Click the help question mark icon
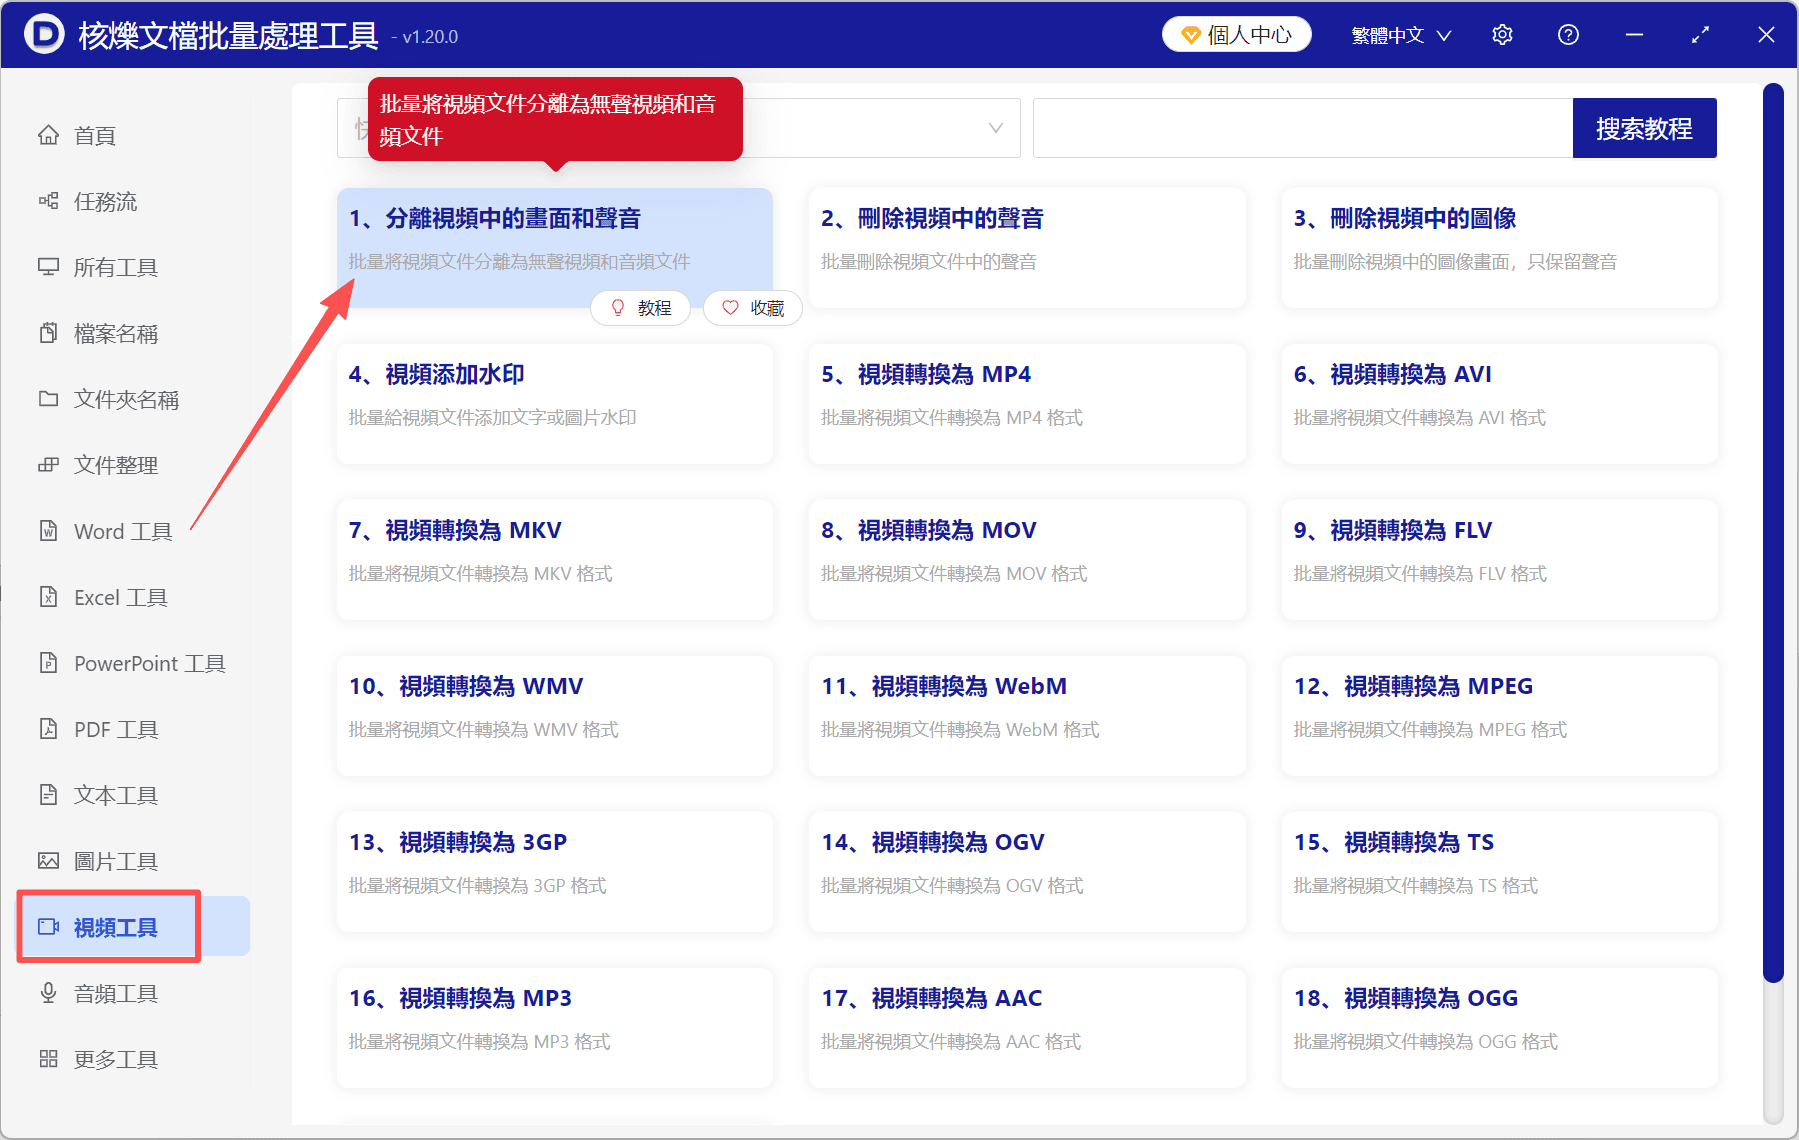This screenshot has height=1140, width=1799. (x=1567, y=34)
